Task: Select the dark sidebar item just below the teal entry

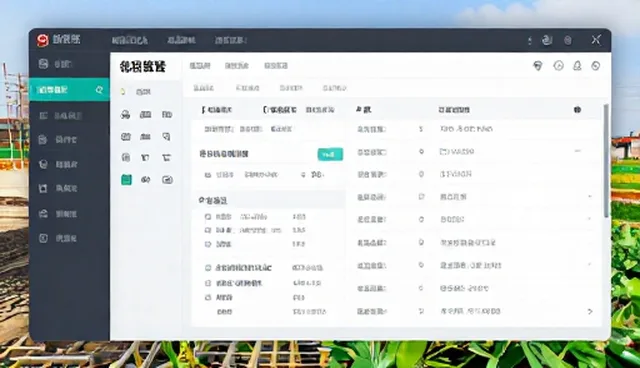Action: pyautogui.click(x=69, y=116)
